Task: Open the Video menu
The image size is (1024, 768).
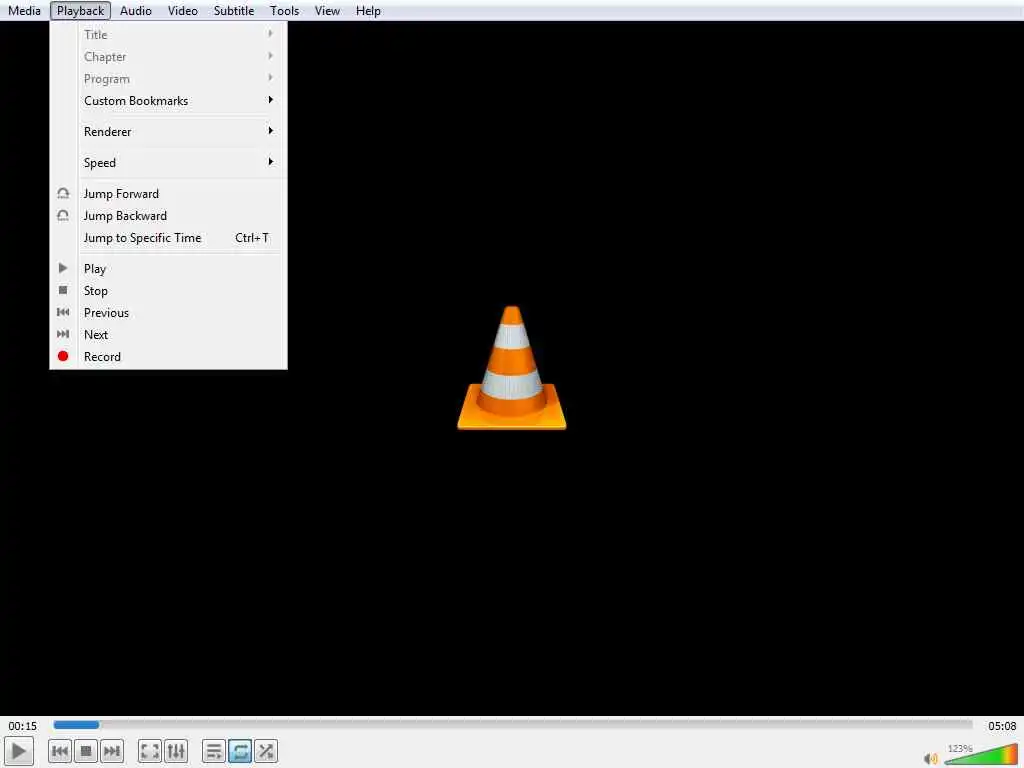Action: click(x=183, y=10)
